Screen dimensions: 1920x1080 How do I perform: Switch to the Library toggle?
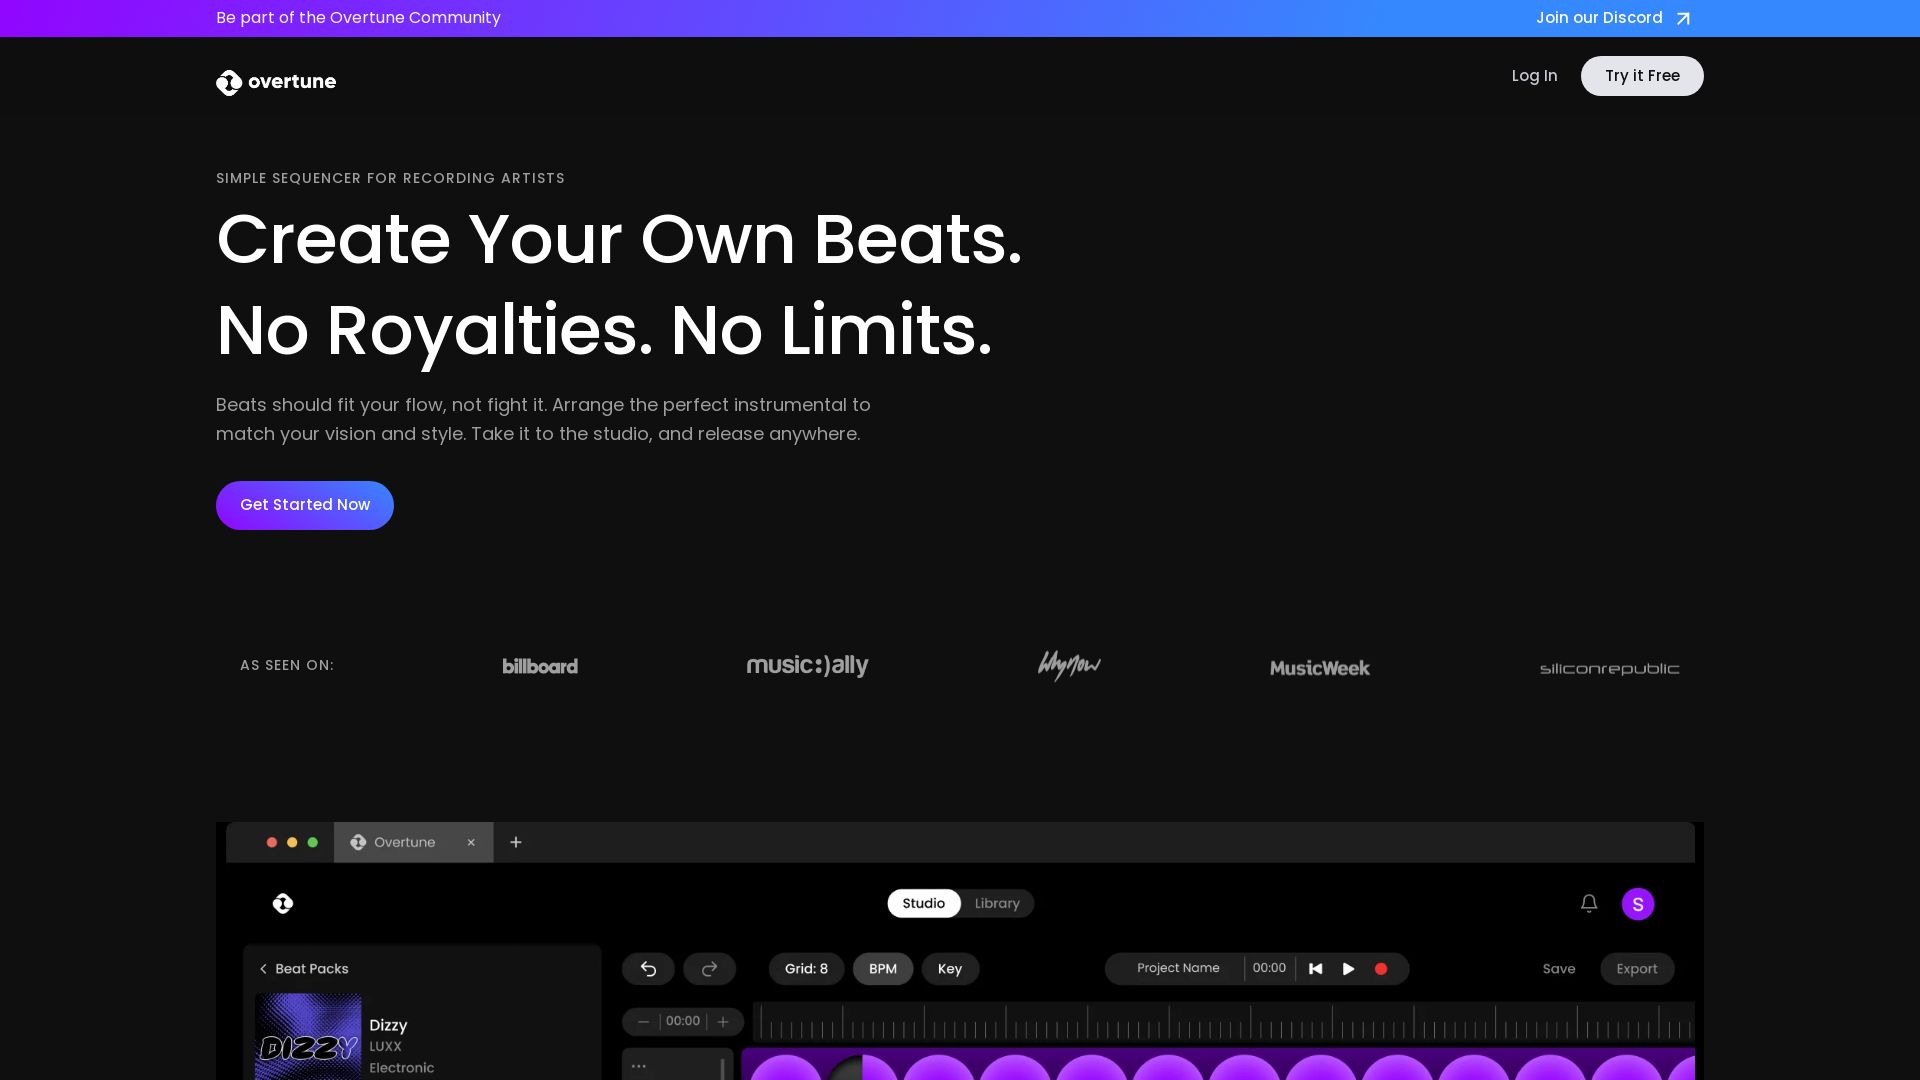pos(997,904)
